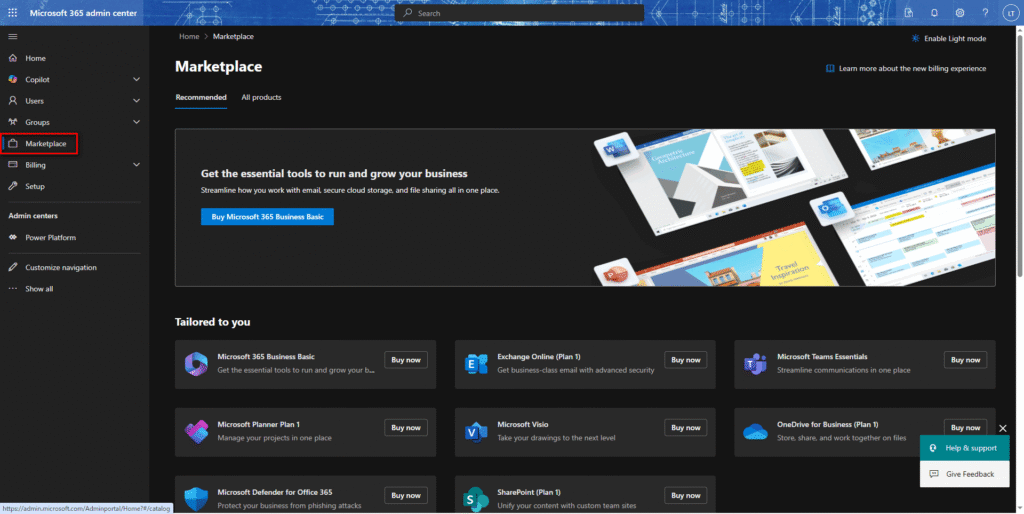Viewport: 1024px width, 514px height.
Task: Open the app launcher waffle icon
Action: [x=13, y=13]
